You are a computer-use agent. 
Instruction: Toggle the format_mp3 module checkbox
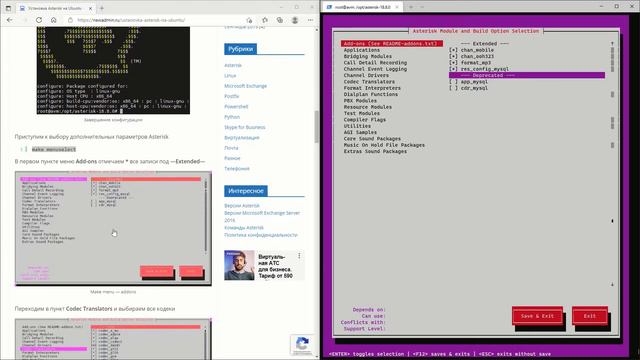pos(453,62)
